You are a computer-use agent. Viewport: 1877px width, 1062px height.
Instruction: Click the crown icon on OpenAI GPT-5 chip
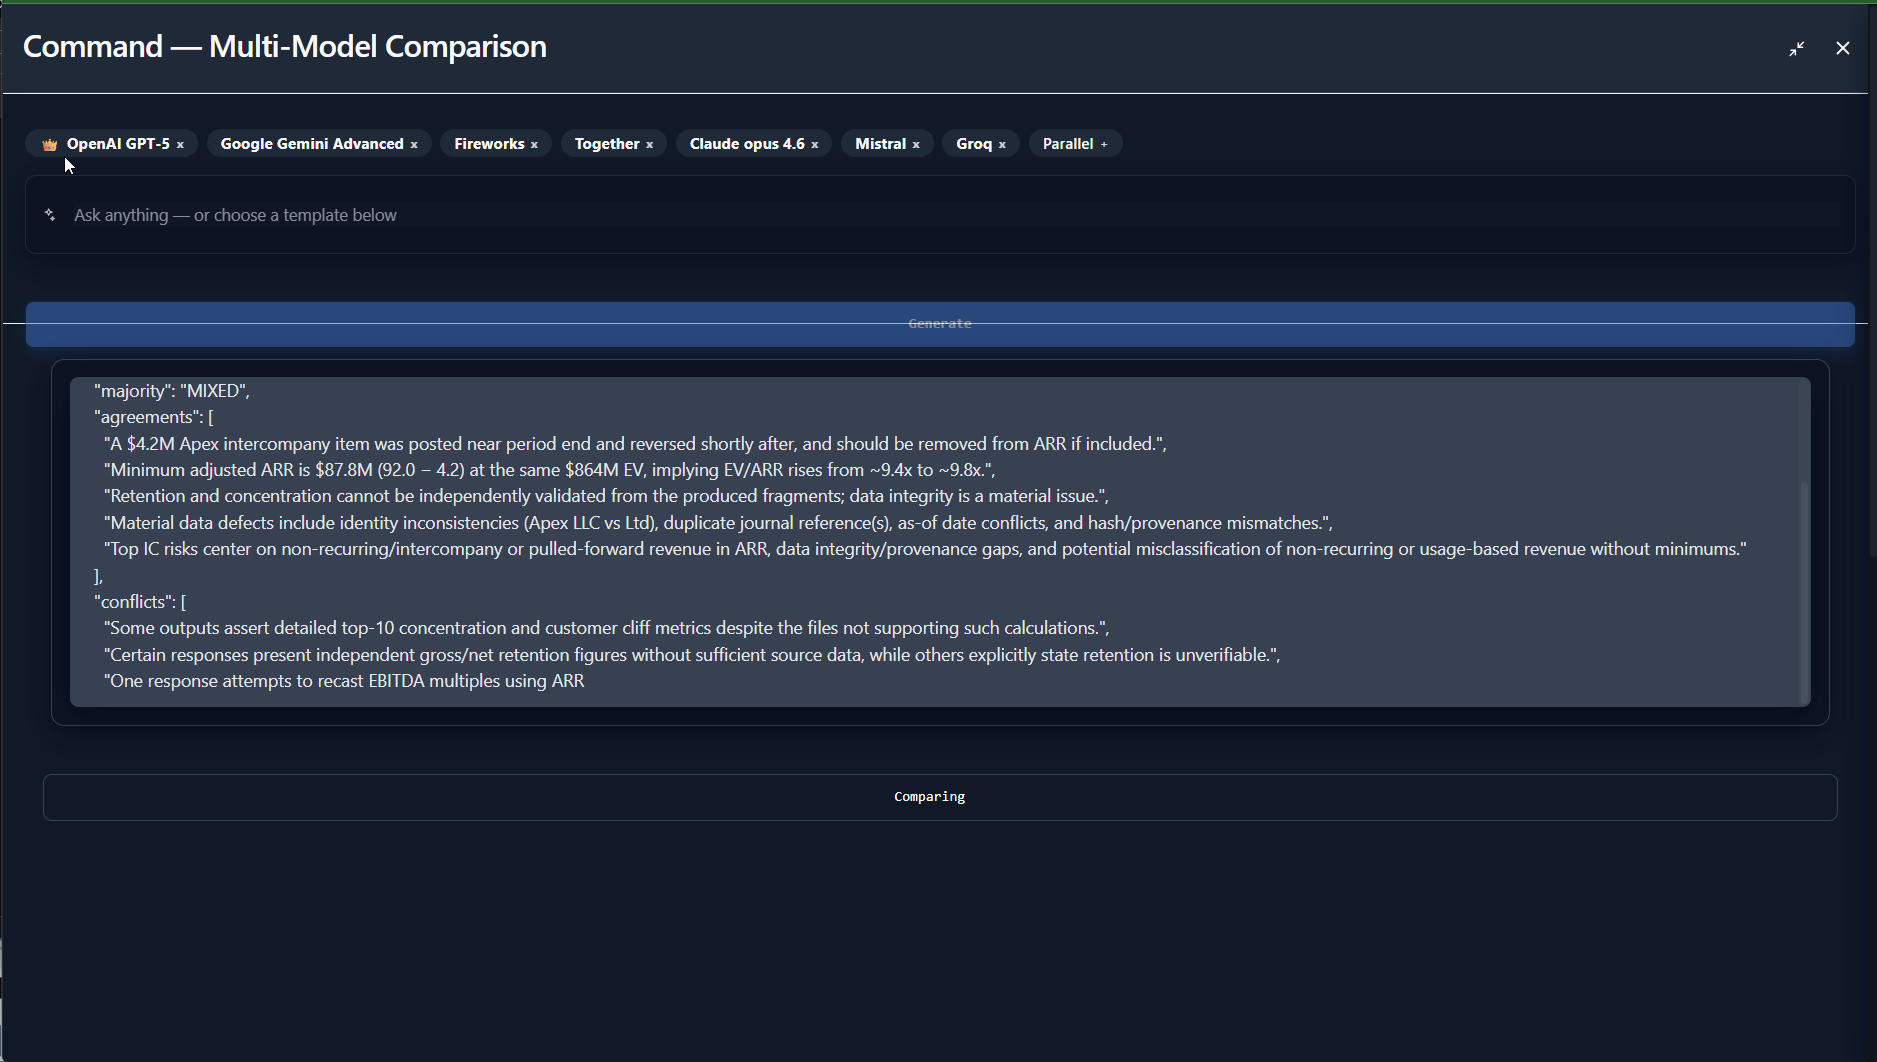[x=50, y=144]
